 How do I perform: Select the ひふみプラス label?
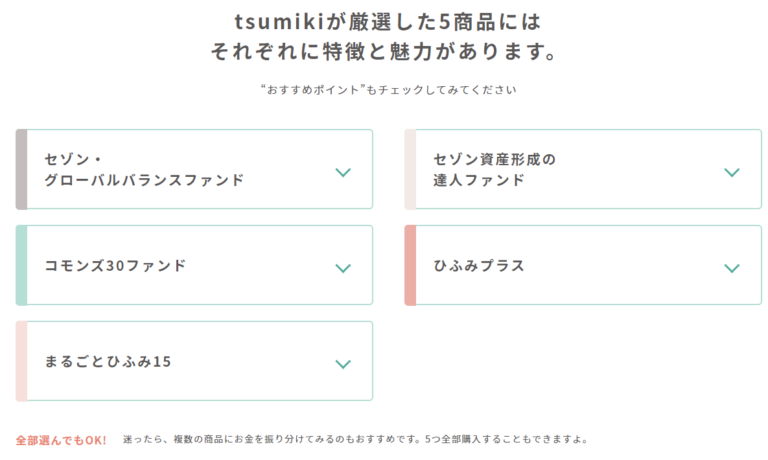(x=479, y=266)
